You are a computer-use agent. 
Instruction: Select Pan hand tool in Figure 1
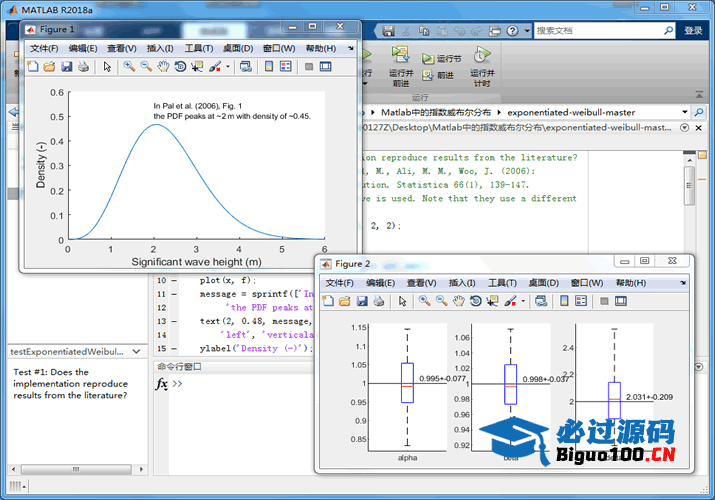(x=163, y=67)
